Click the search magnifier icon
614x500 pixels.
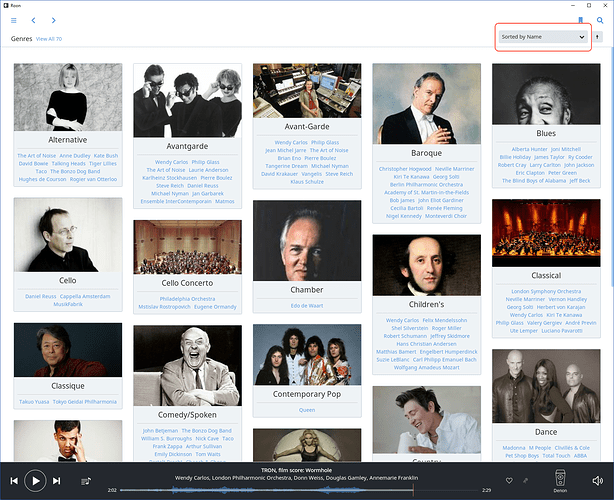[599, 19]
